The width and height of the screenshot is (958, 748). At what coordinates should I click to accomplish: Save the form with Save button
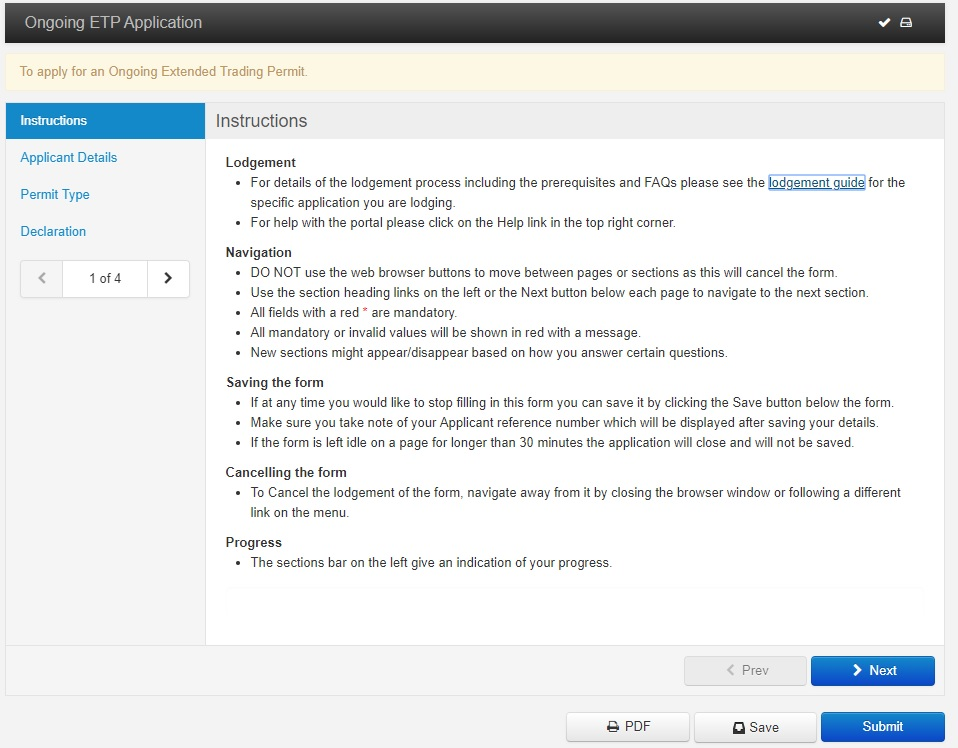755,727
